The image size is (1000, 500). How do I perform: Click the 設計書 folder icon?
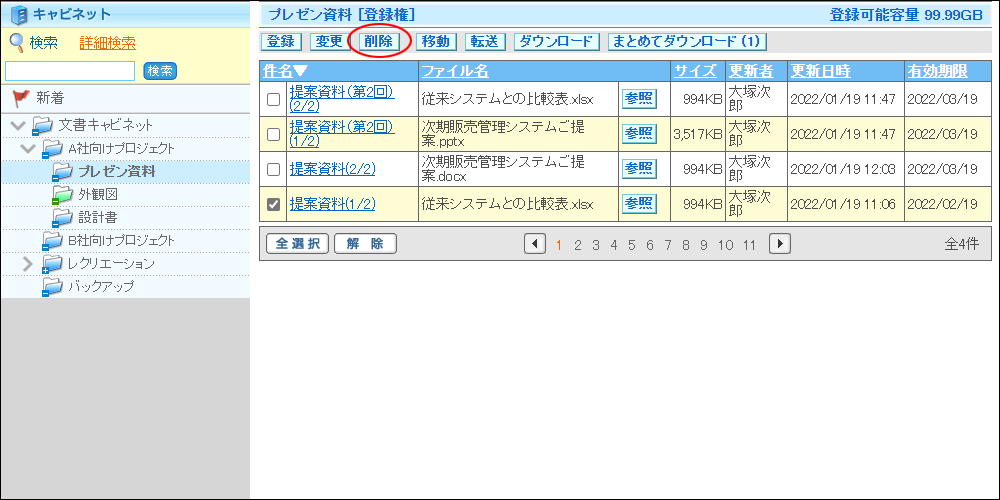click(x=62, y=217)
